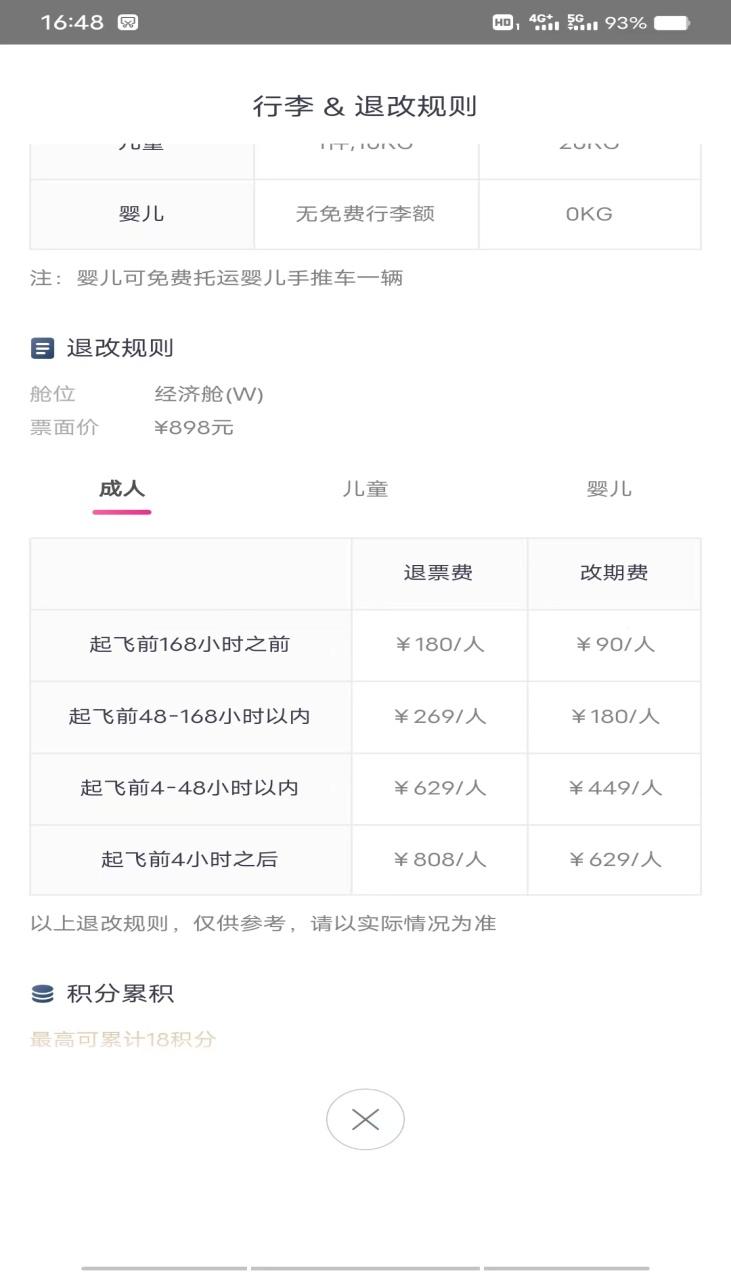The width and height of the screenshot is (731, 1272).
Task: Tap the 最高可累计18积分 points text
Action: 123,1039
